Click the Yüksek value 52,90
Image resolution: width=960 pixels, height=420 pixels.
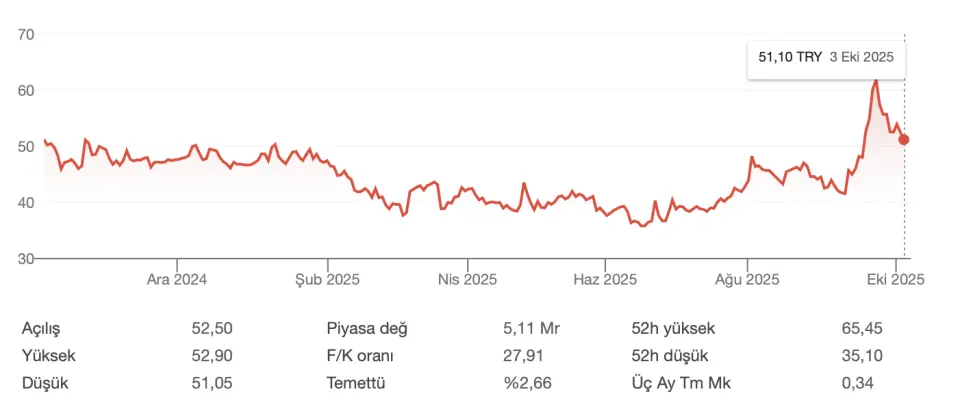click(212, 355)
